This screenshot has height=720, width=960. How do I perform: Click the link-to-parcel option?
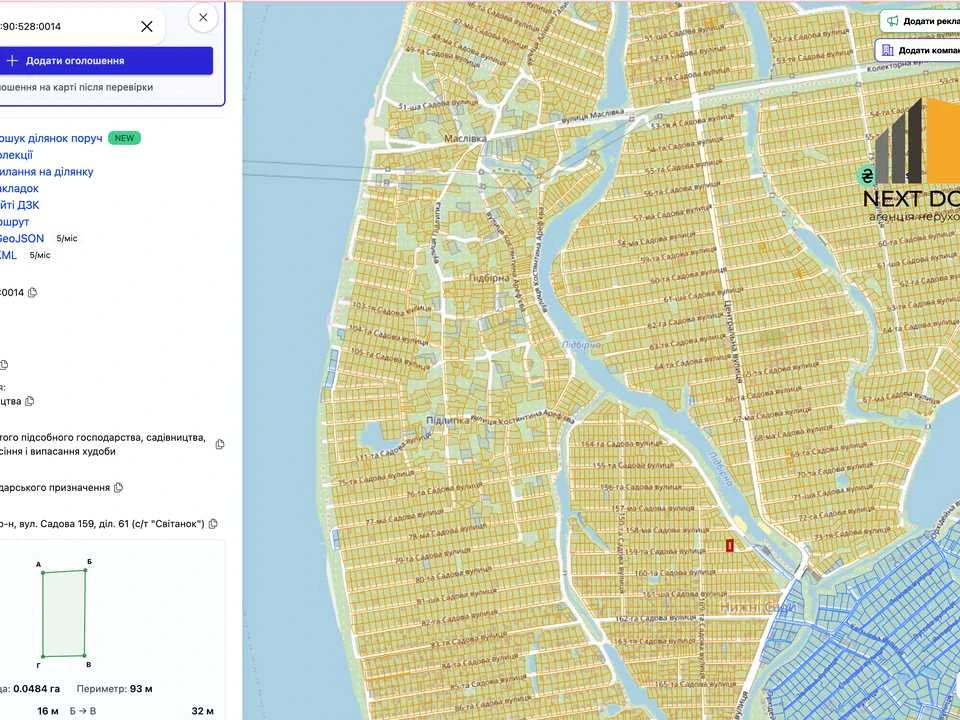pos(47,171)
